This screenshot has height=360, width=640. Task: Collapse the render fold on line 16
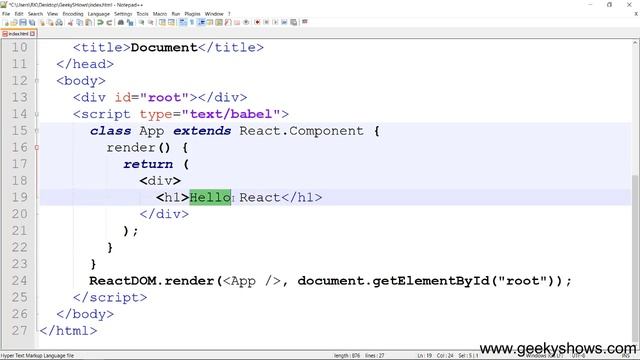(37, 148)
